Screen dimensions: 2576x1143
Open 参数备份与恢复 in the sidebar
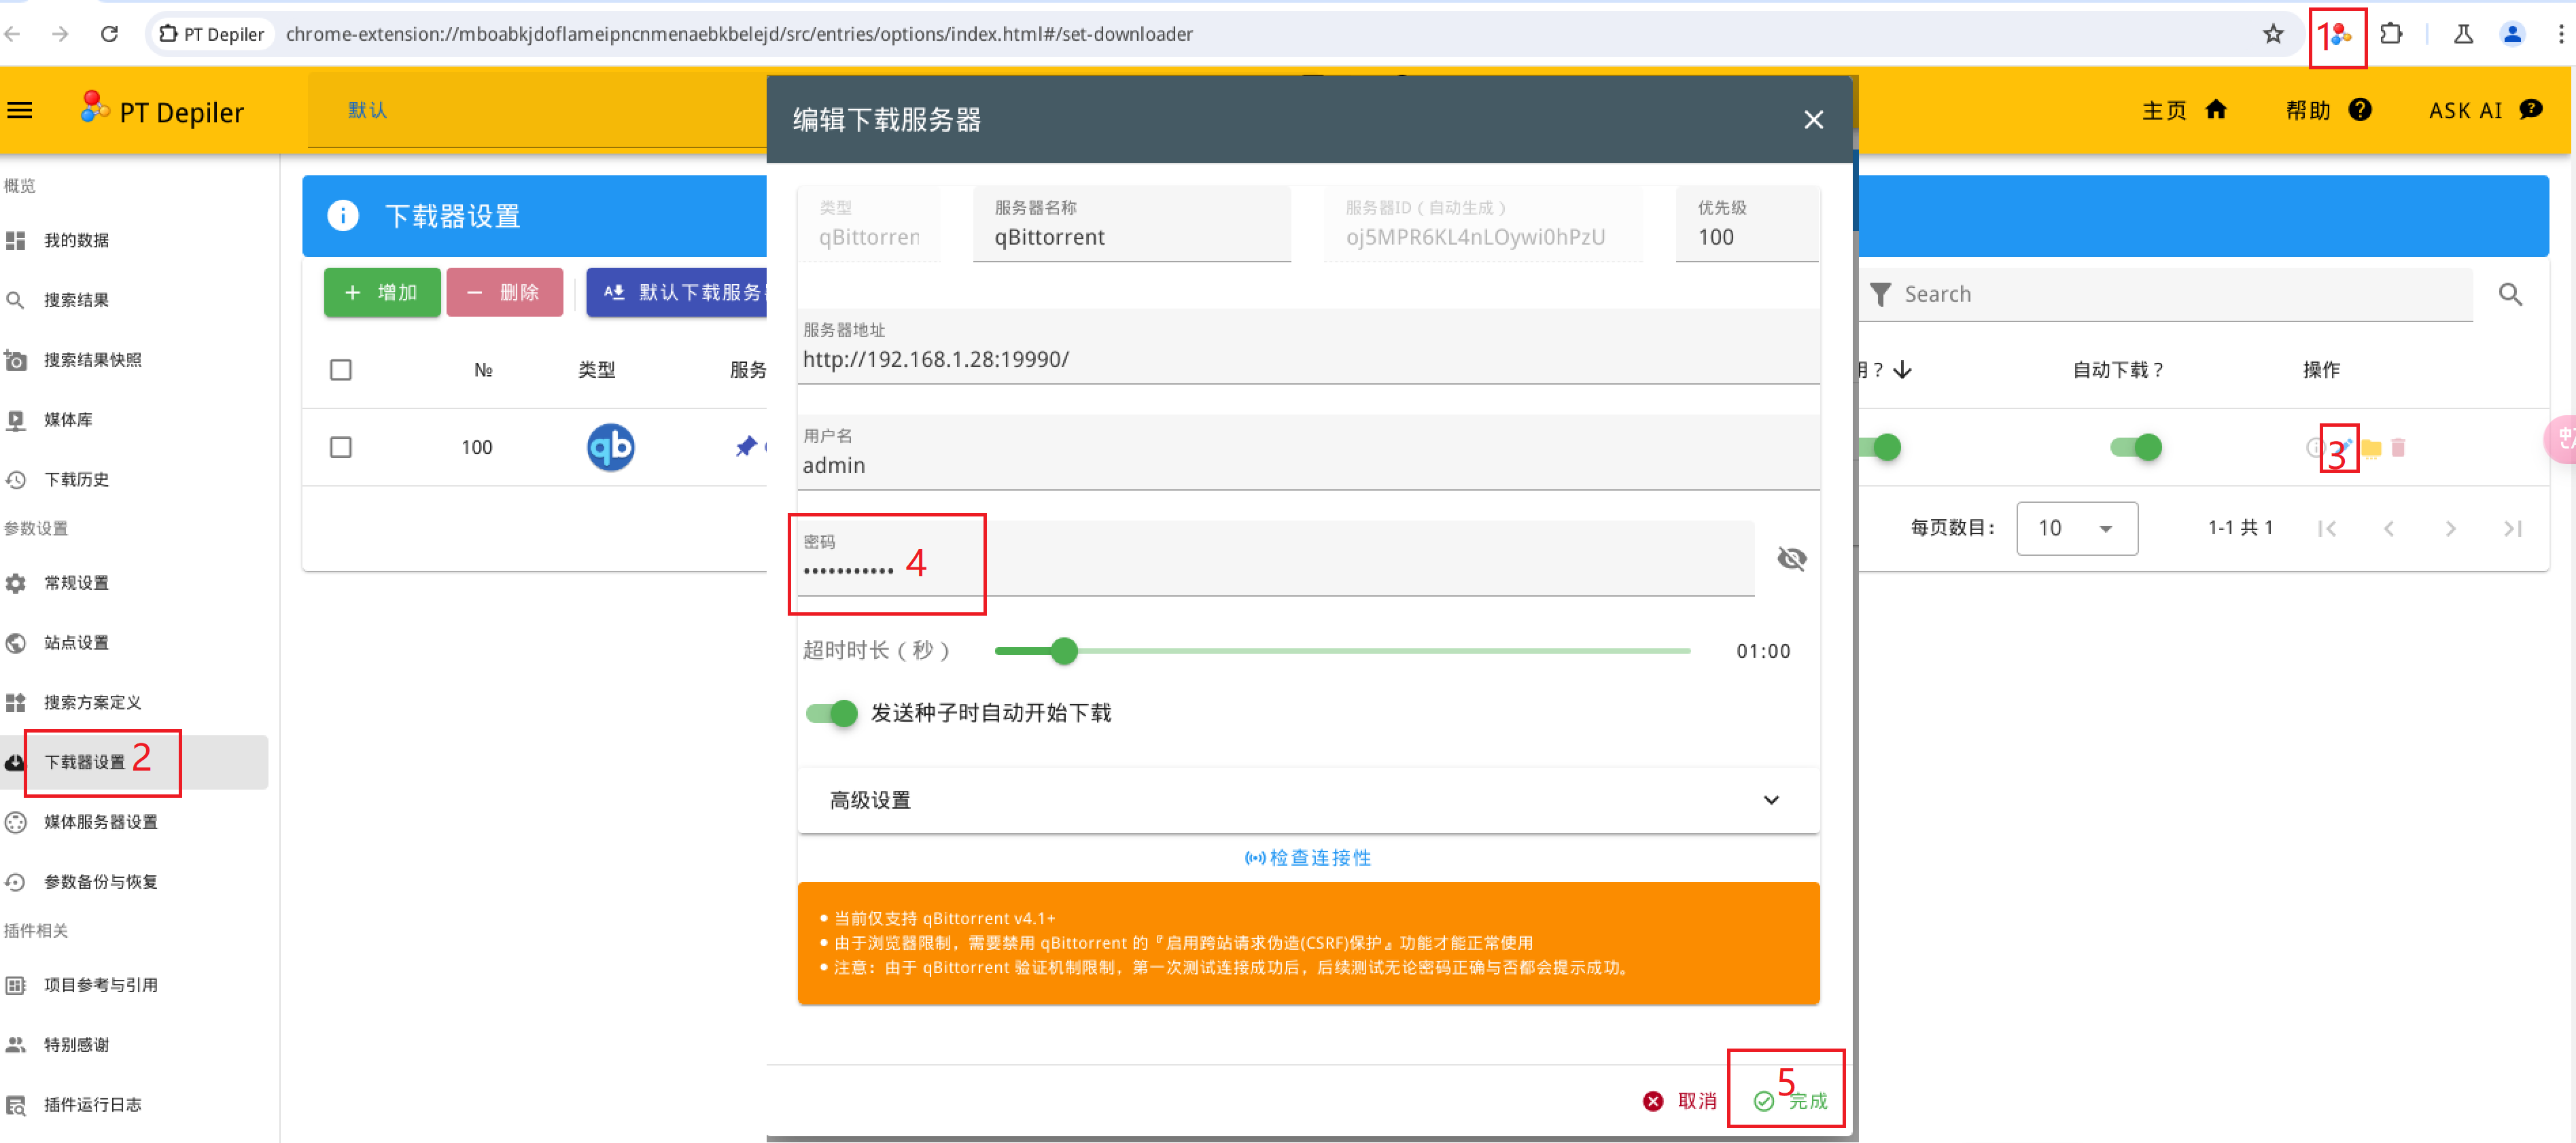coord(135,882)
